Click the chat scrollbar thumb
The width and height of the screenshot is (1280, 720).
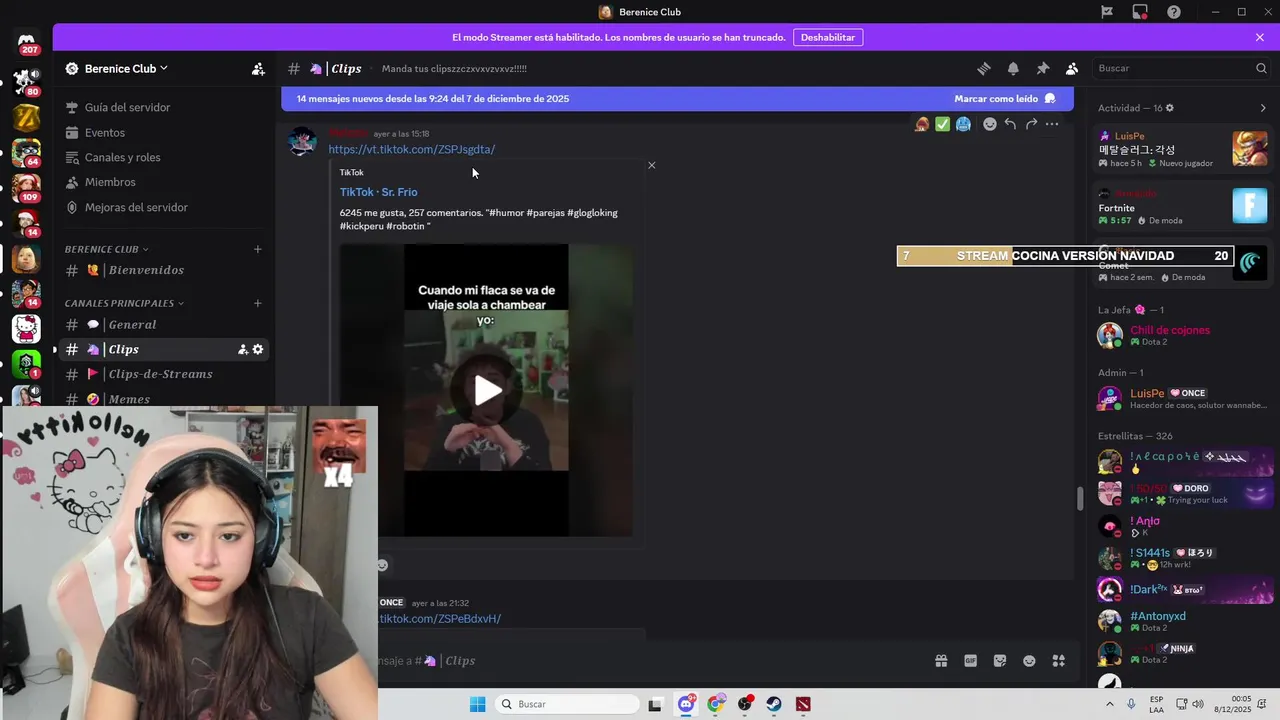click(1079, 499)
